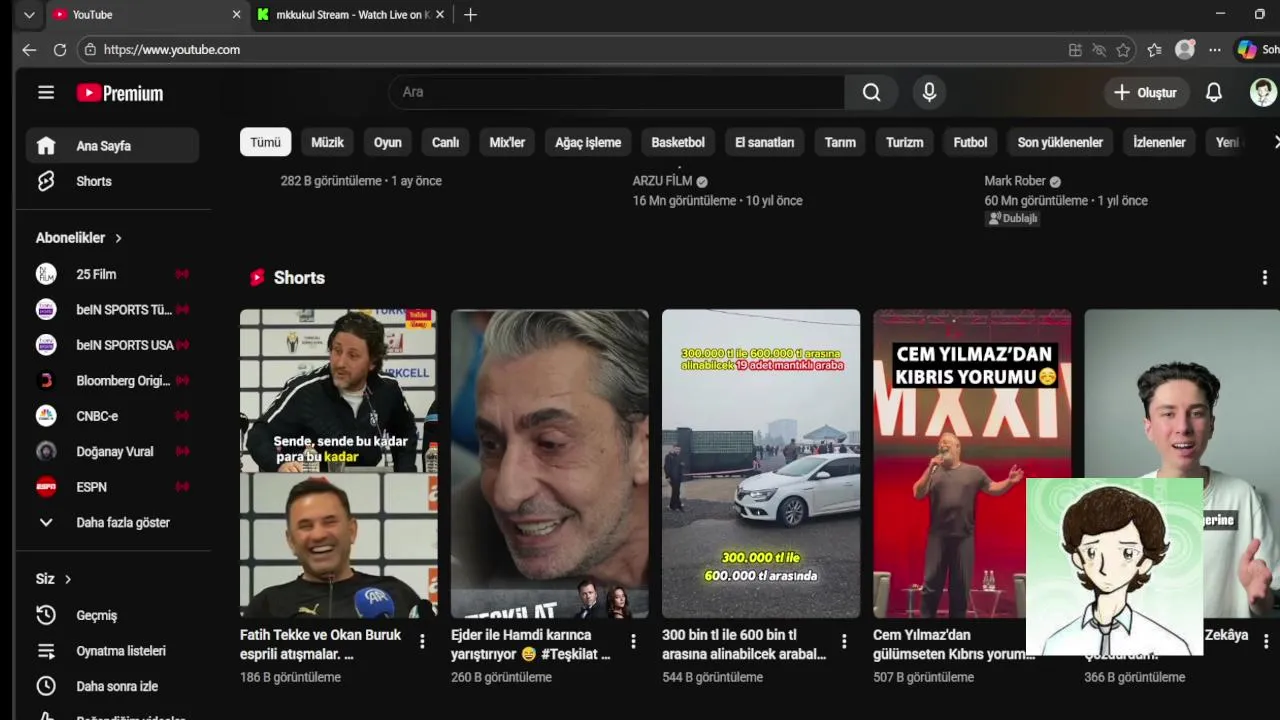Open Daha sonra izle list
1280x720 pixels.
tap(113, 686)
